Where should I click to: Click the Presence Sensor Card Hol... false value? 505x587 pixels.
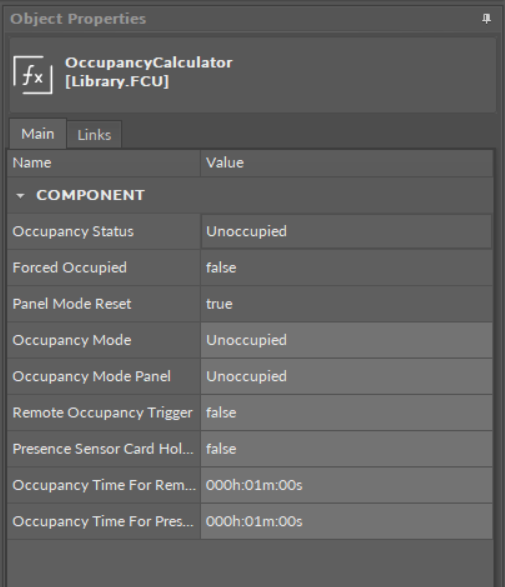click(x=346, y=449)
